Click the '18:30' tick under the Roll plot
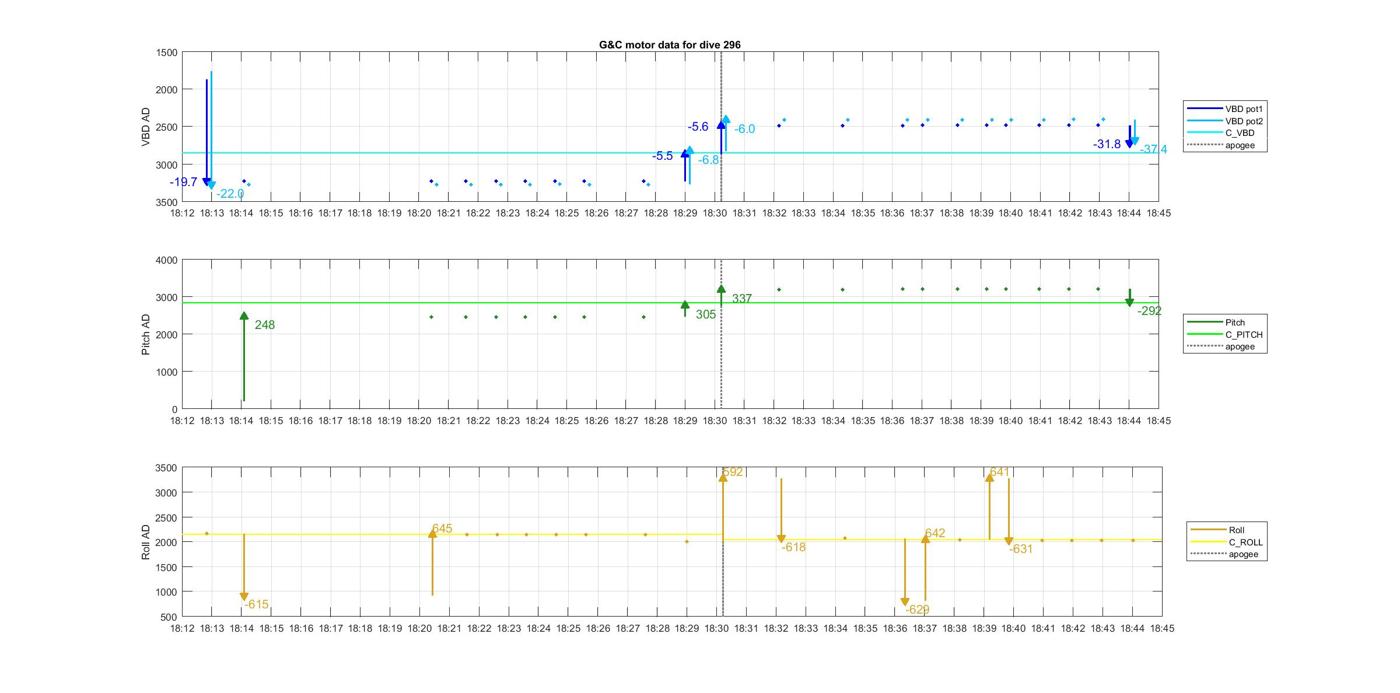The image size is (1400, 693). click(716, 629)
